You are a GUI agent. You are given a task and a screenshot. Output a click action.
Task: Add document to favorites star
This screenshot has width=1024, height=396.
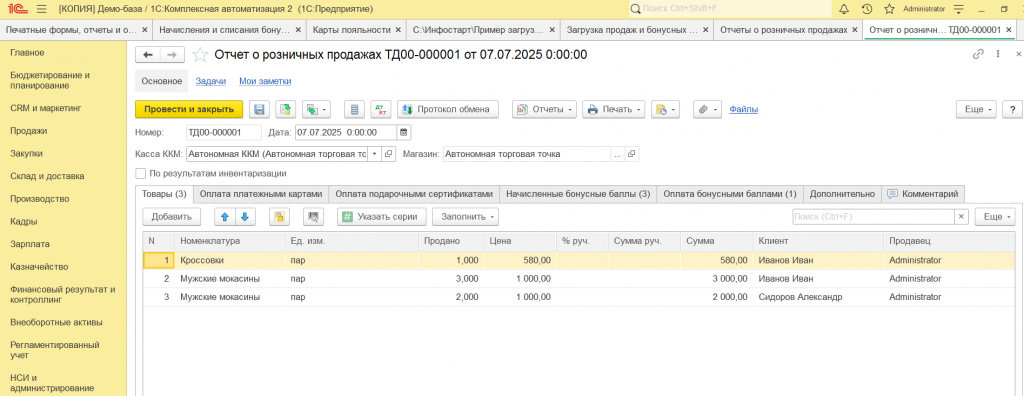(x=200, y=55)
